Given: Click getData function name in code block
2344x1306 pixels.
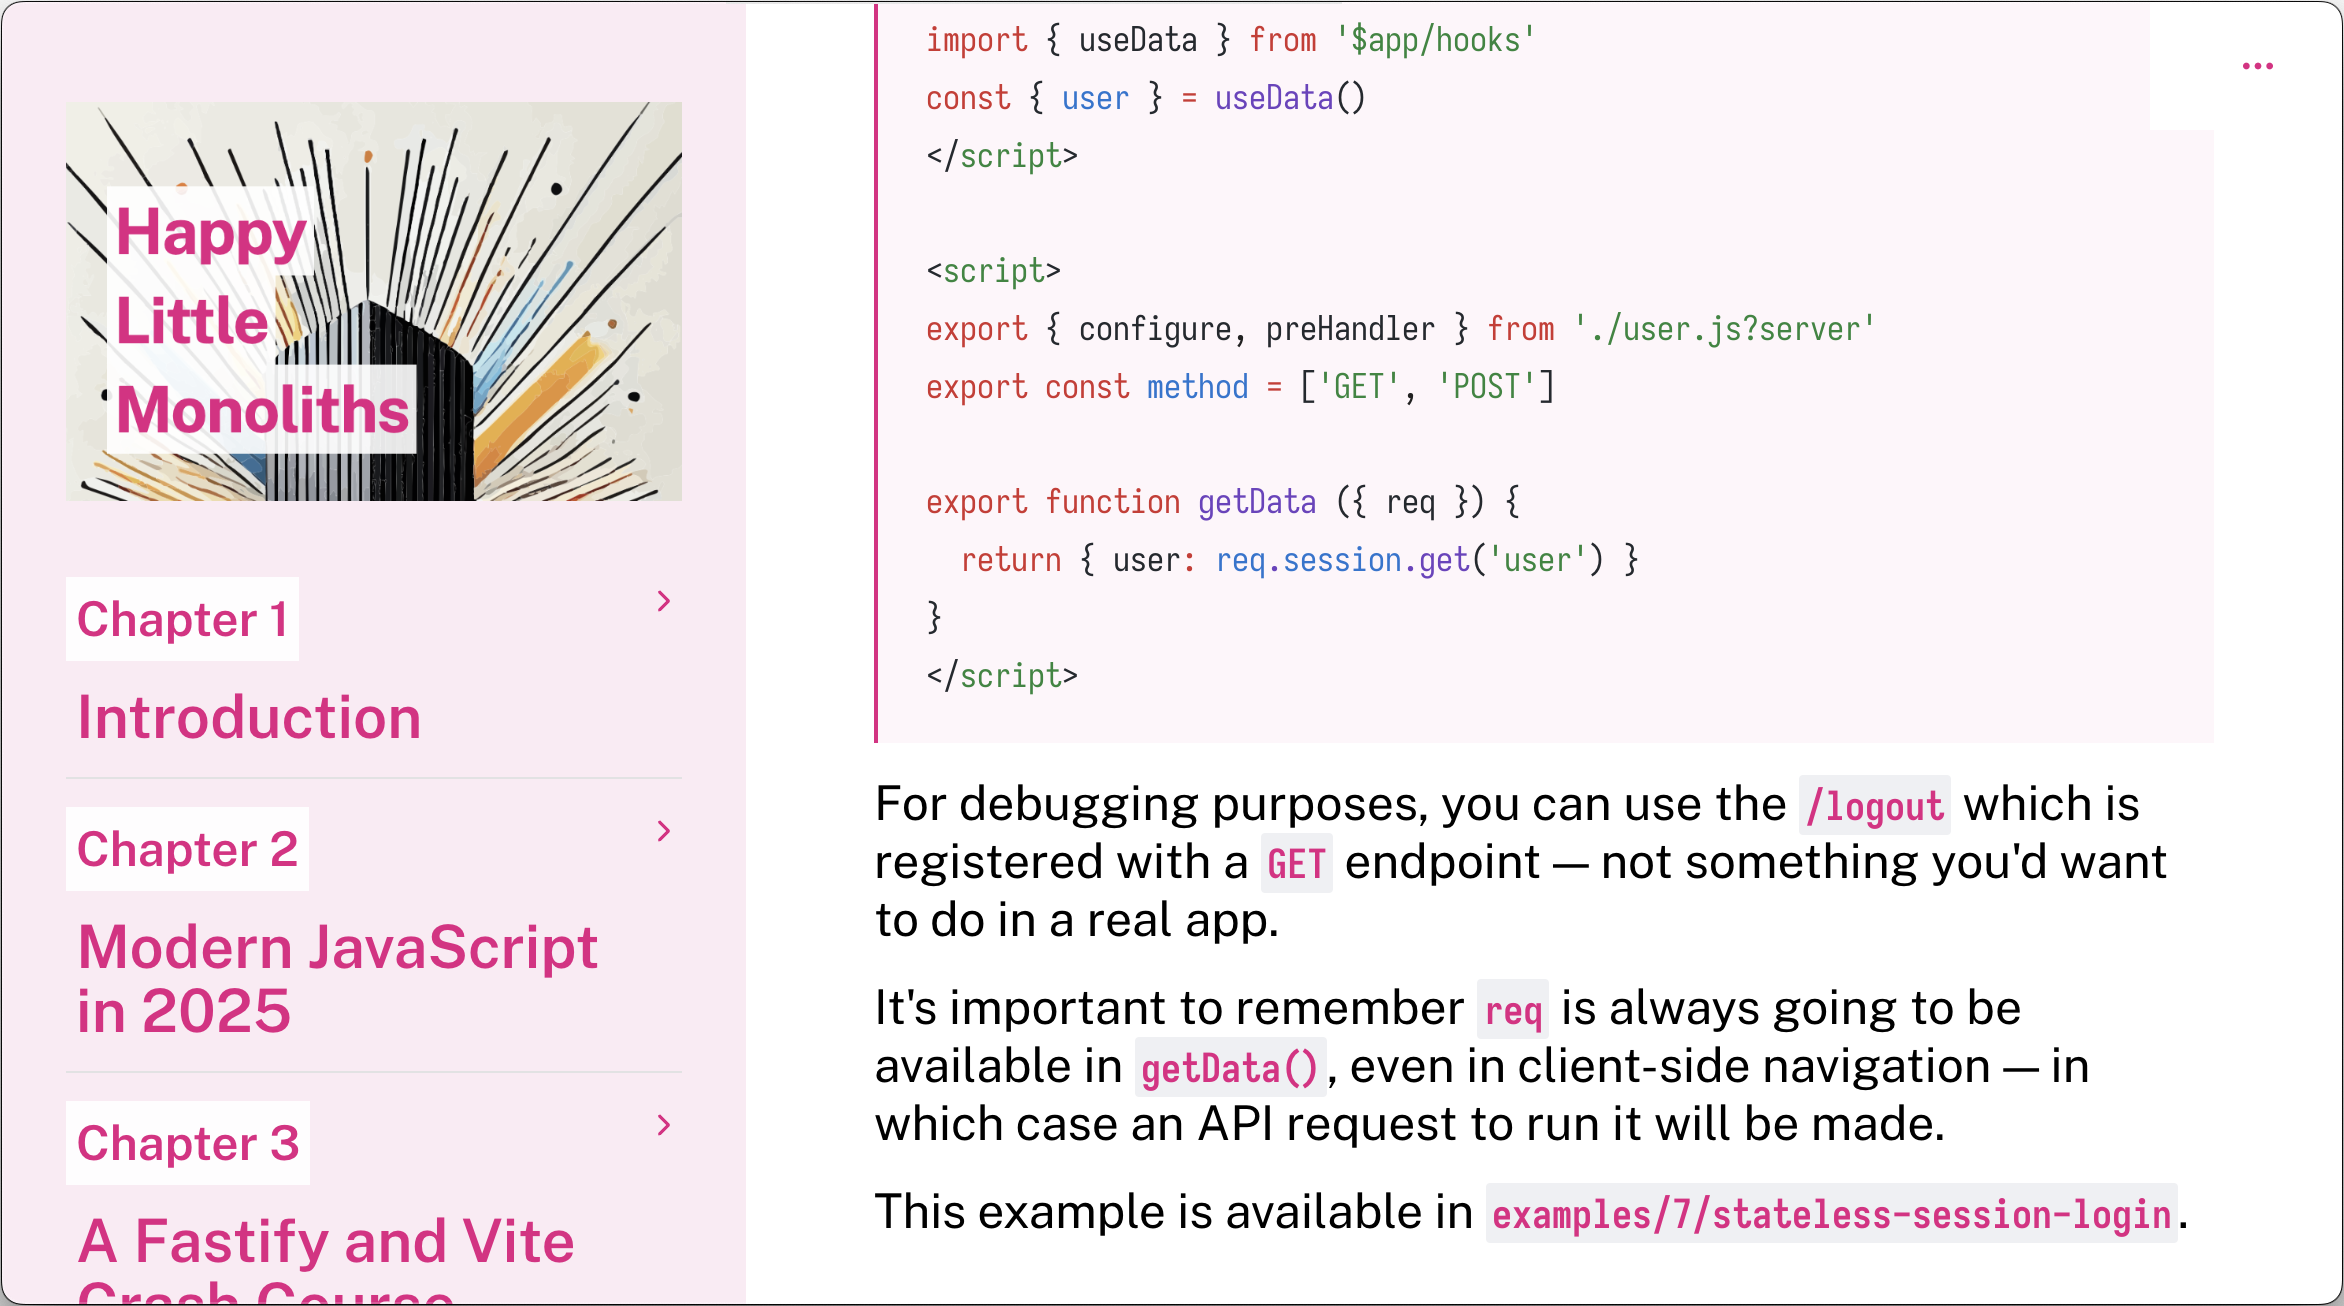Looking at the screenshot, I should [1257, 502].
